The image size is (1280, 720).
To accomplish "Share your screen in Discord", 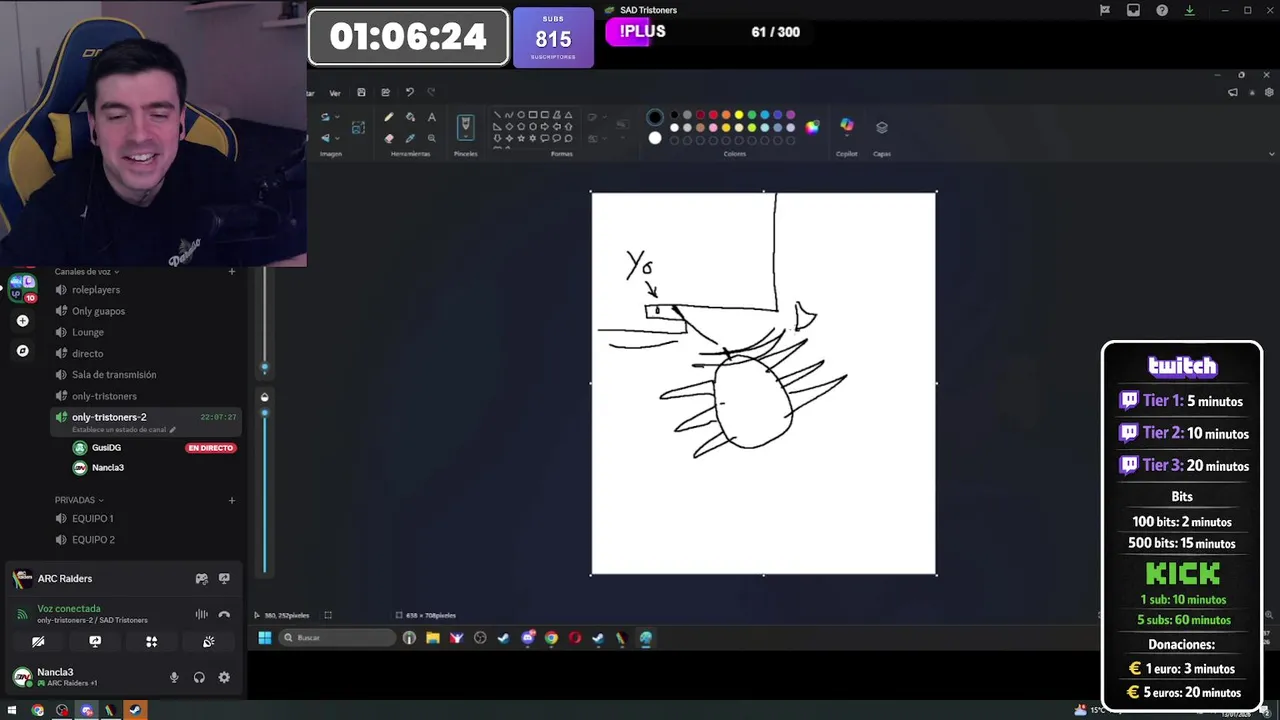I will pyautogui.click(x=95, y=642).
